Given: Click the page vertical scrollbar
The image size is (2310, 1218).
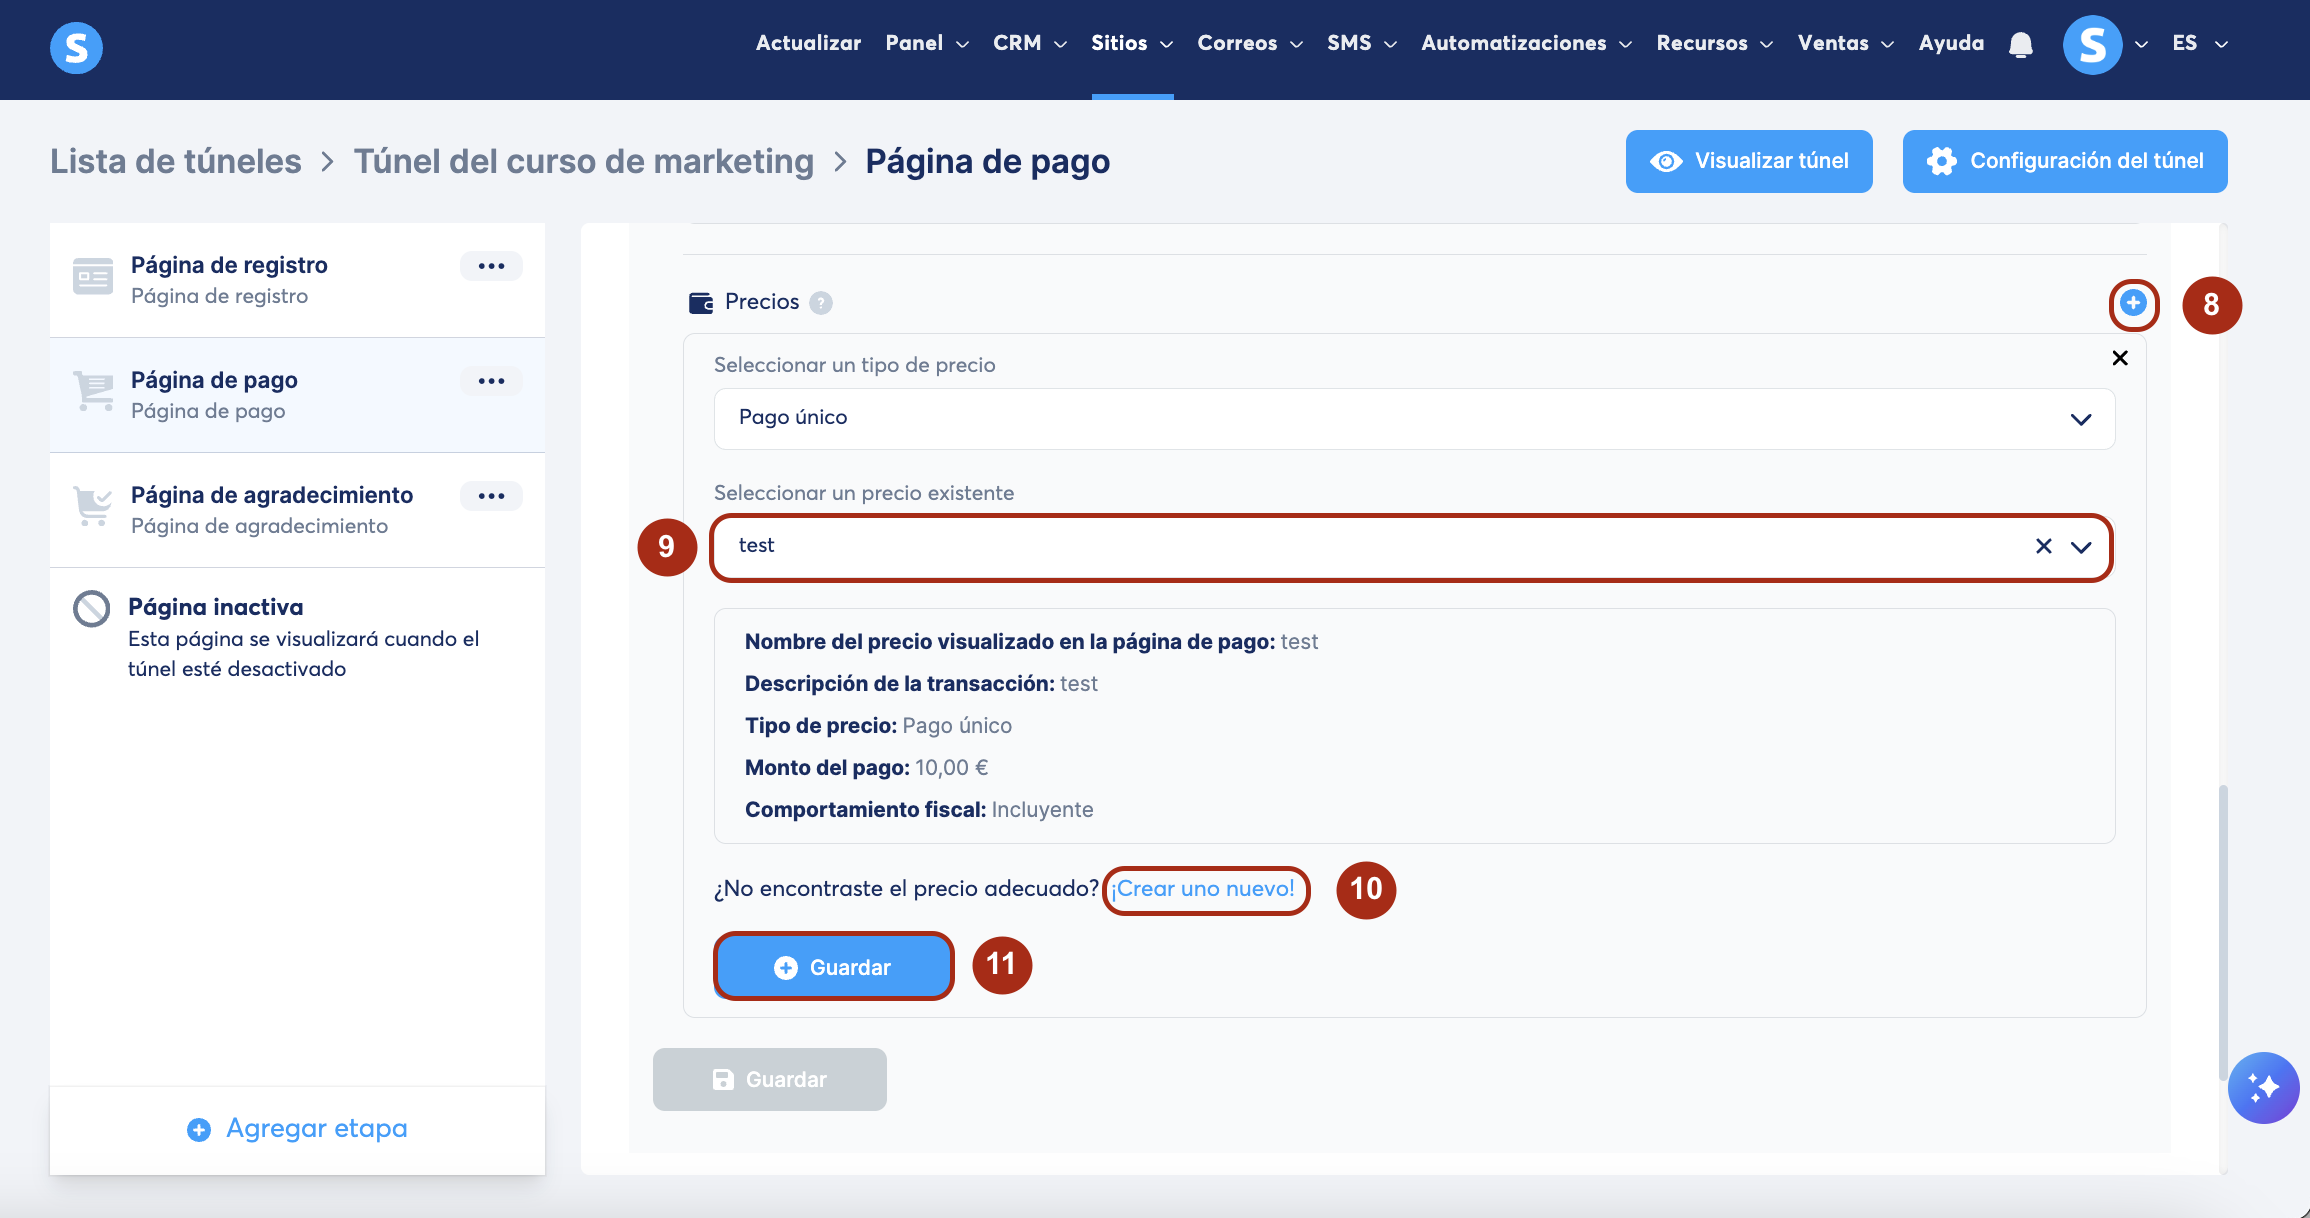Looking at the screenshot, I should [x=2222, y=930].
